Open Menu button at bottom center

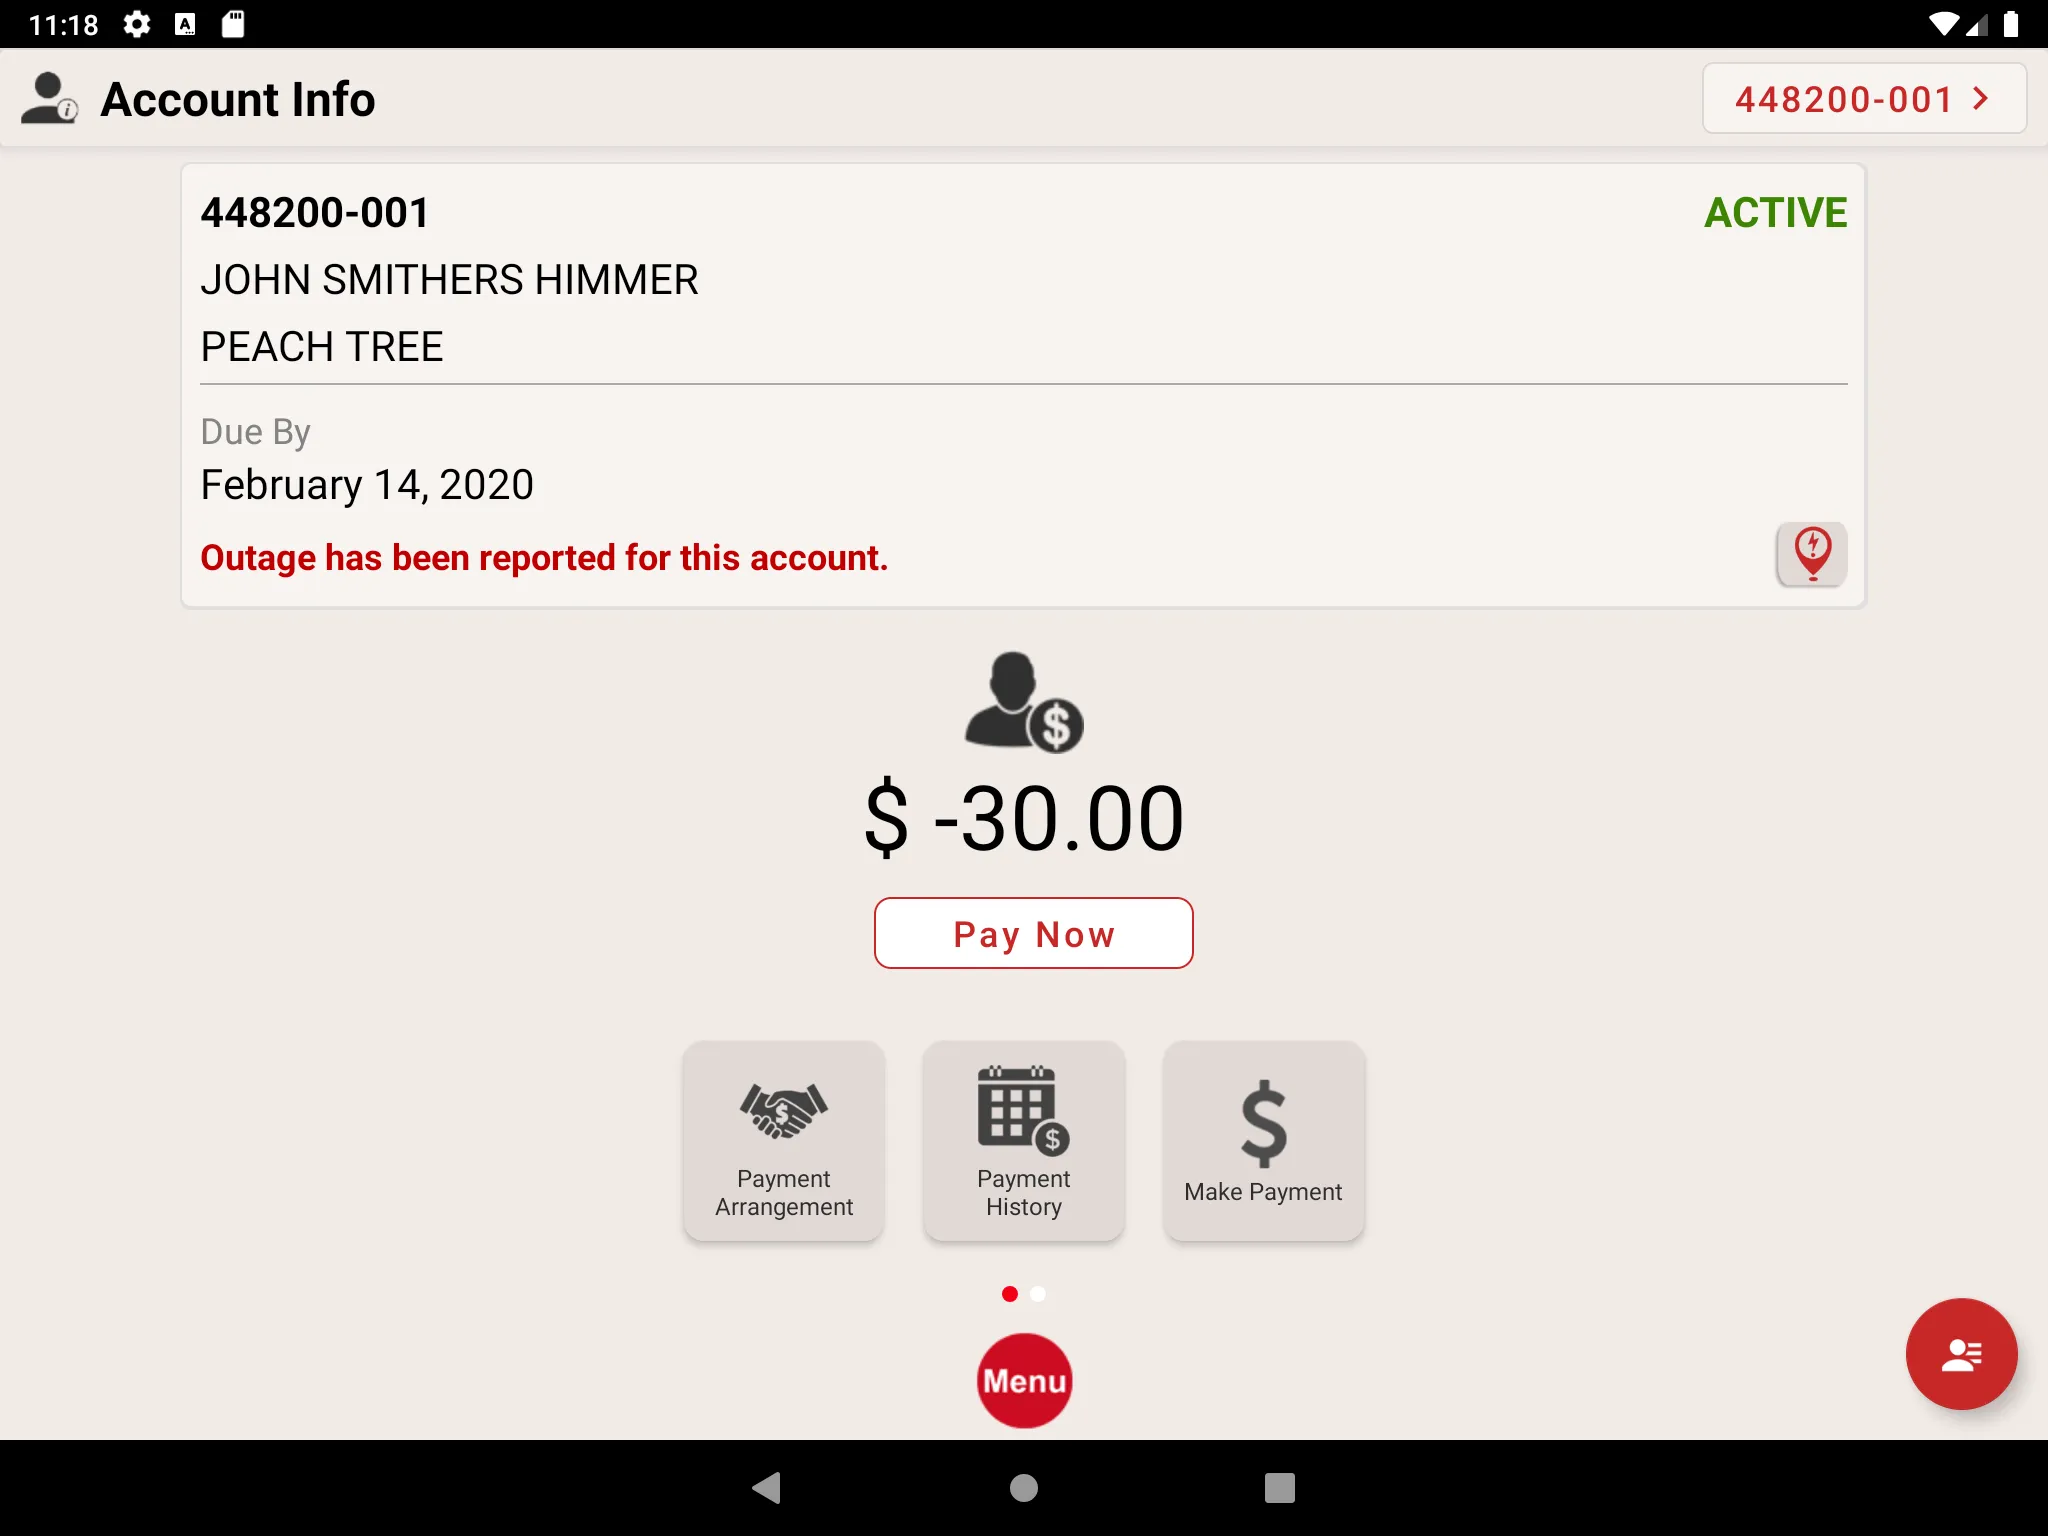pyautogui.click(x=1024, y=1379)
